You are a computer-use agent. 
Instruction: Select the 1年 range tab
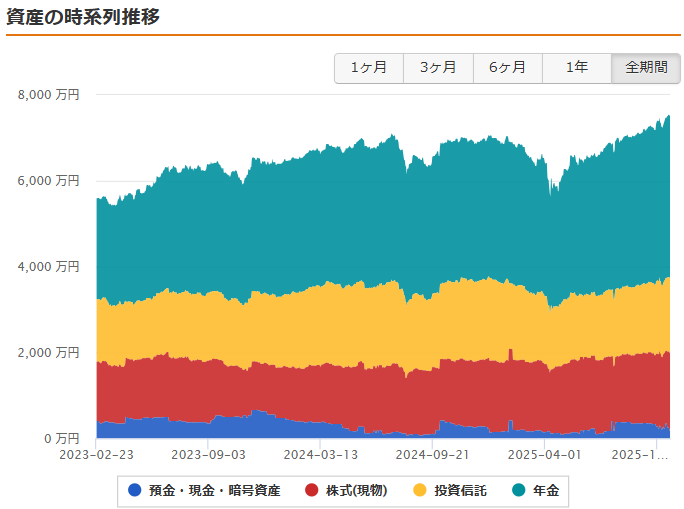pos(576,68)
